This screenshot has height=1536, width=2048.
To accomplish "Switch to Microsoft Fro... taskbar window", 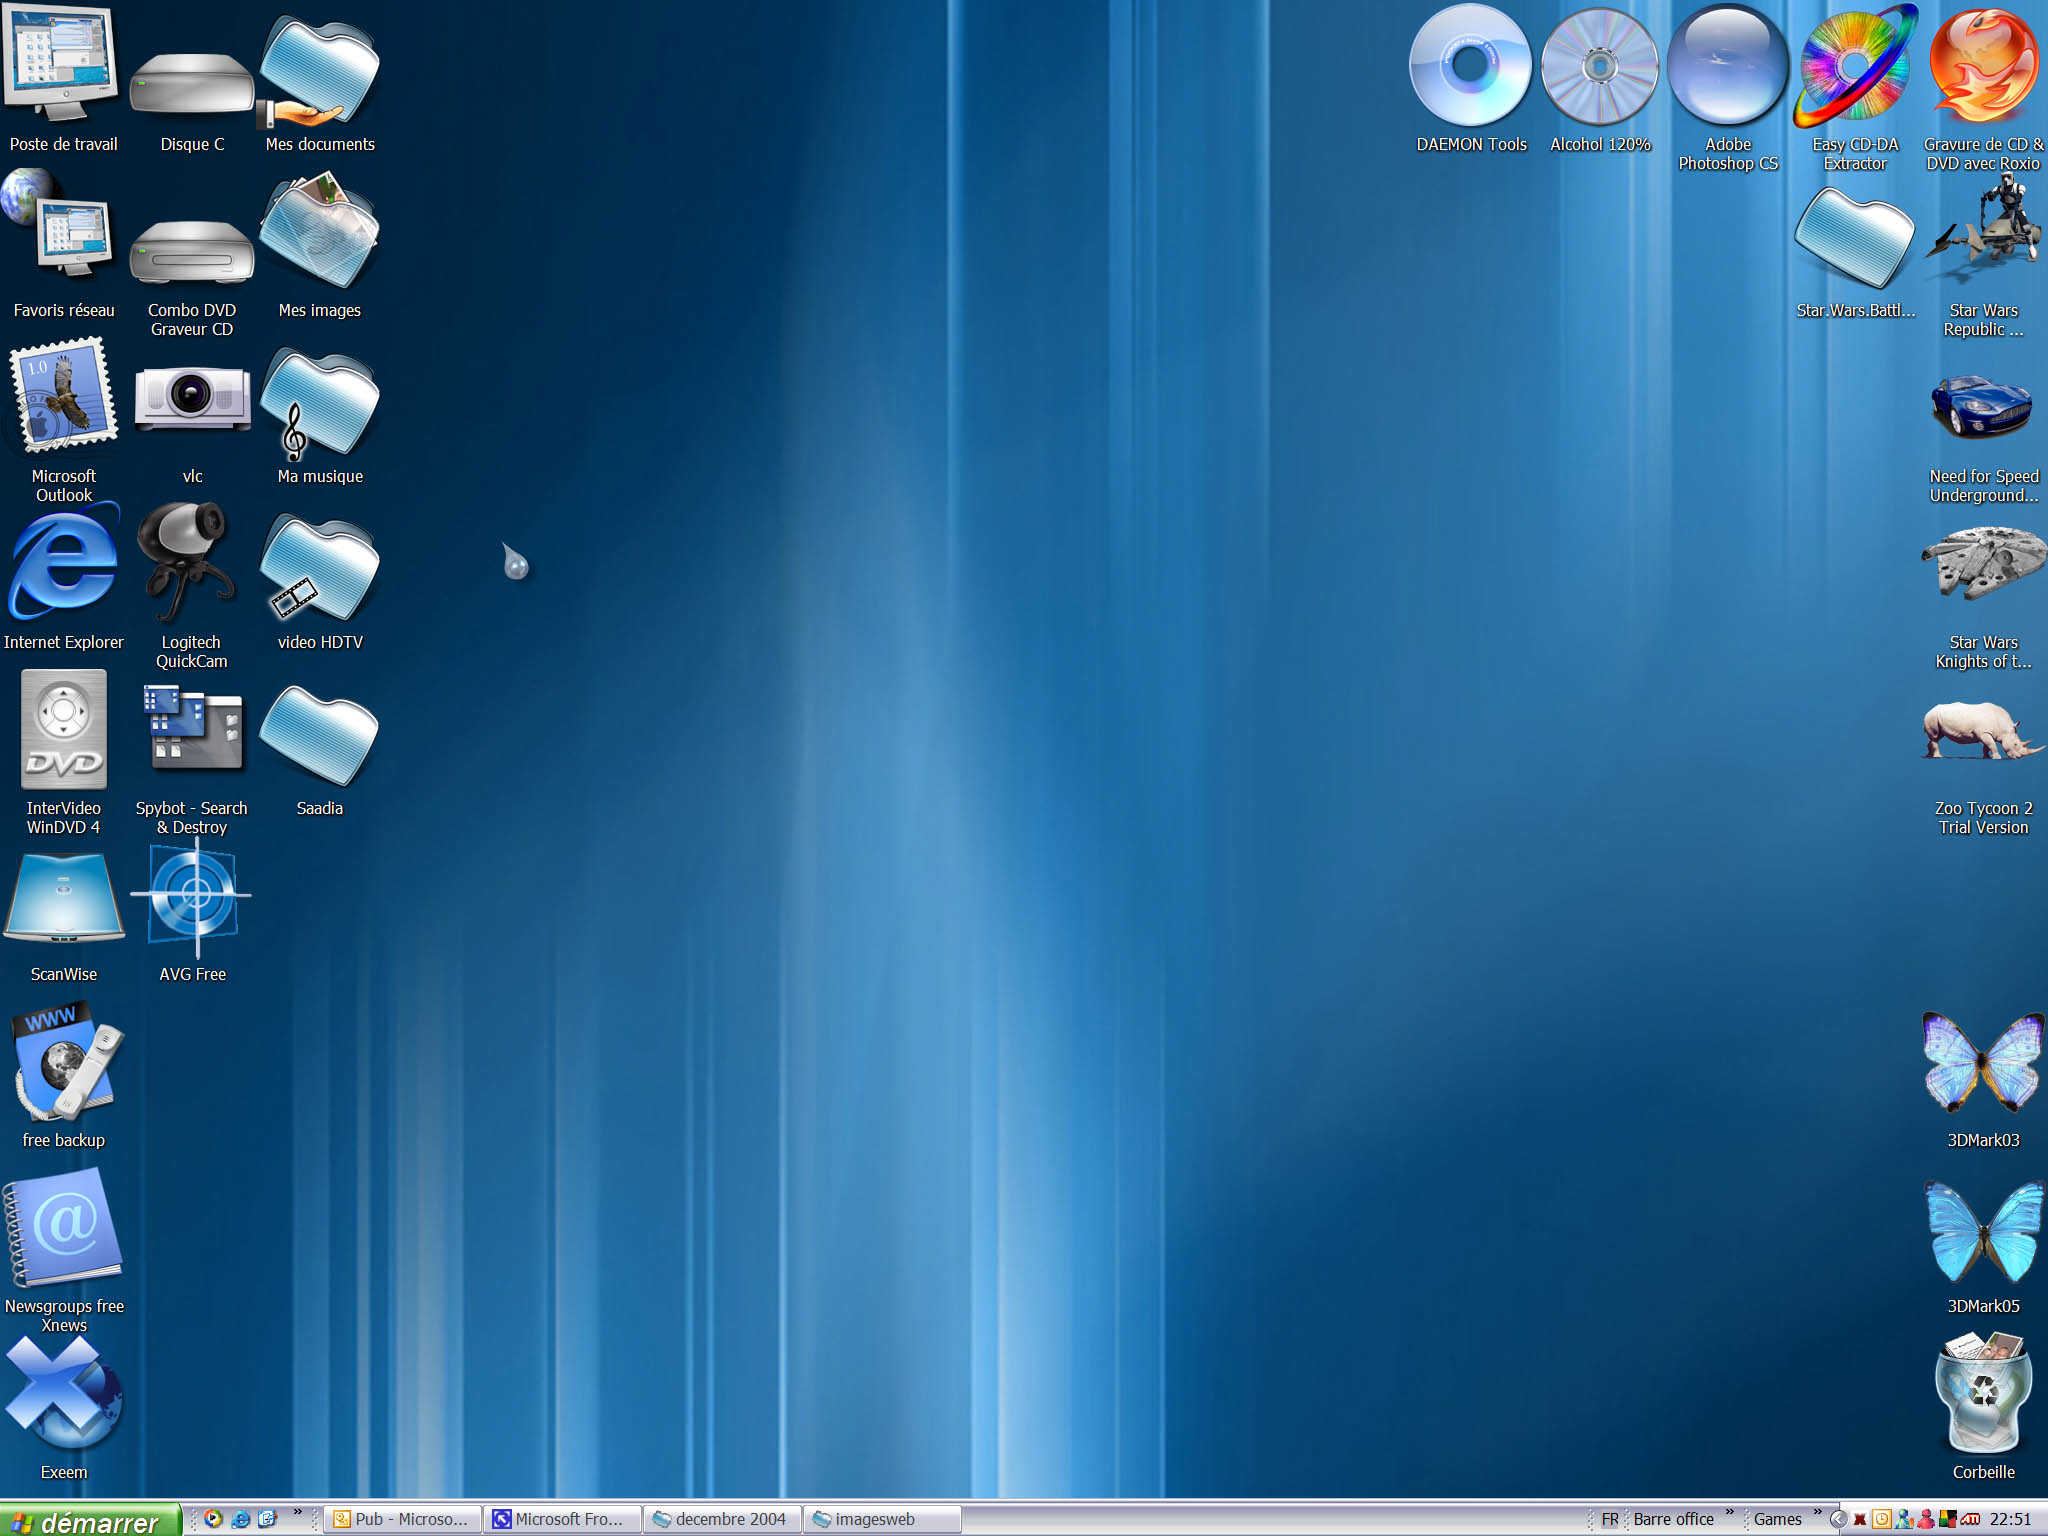I will pos(562,1519).
